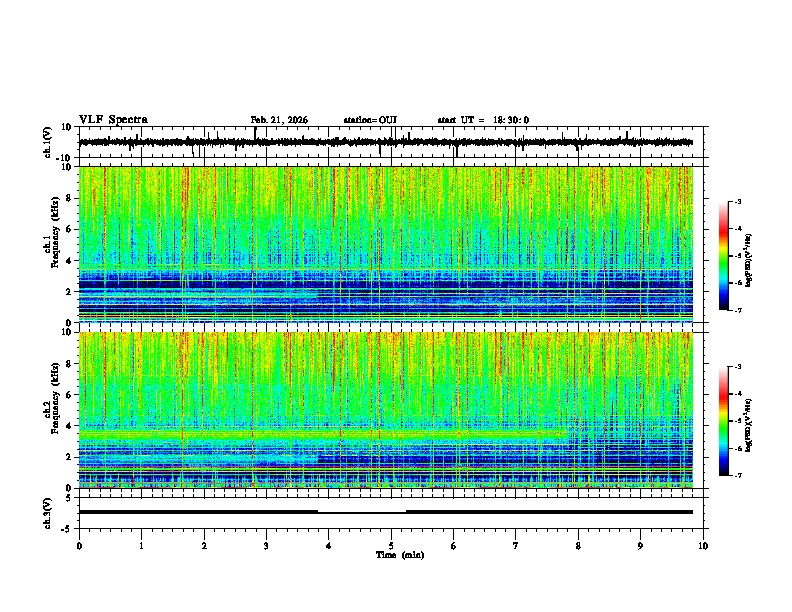The height and width of the screenshot is (612, 792).
Task: Click the ch.1 "Frequency (kHz)" axis label
Action: 55,232
